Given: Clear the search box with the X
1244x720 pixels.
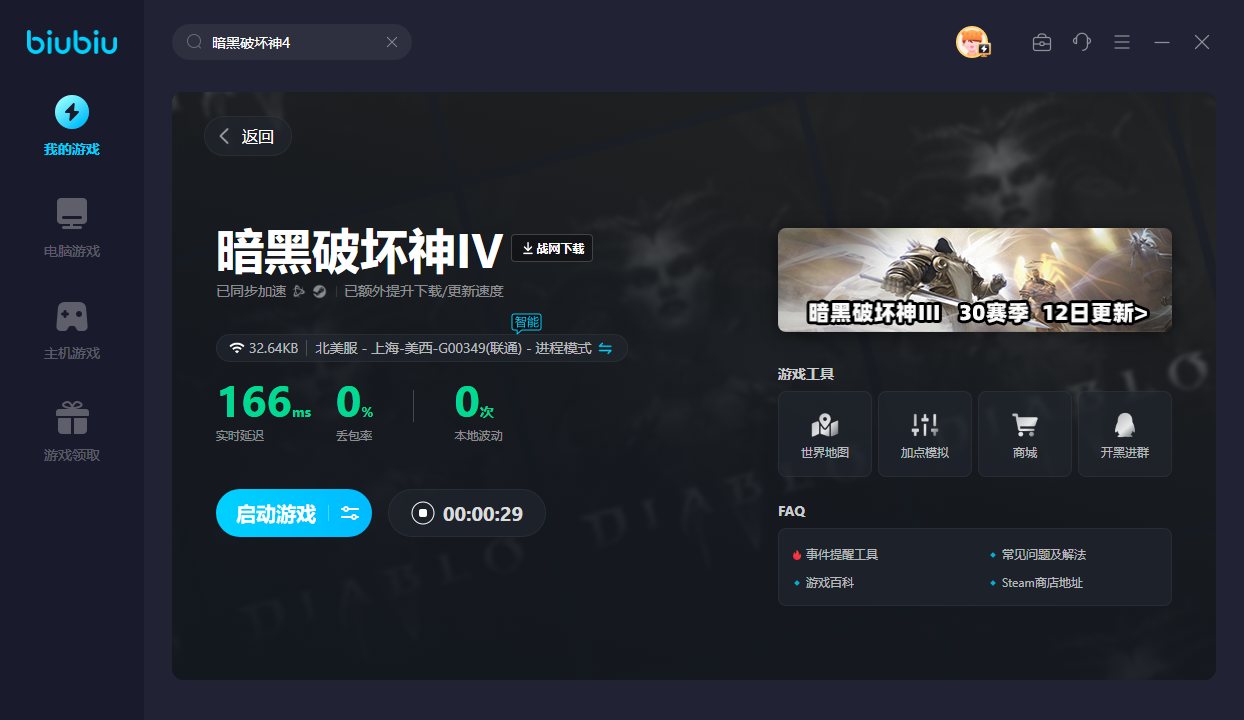Looking at the screenshot, I should click(x=392, y=42).
